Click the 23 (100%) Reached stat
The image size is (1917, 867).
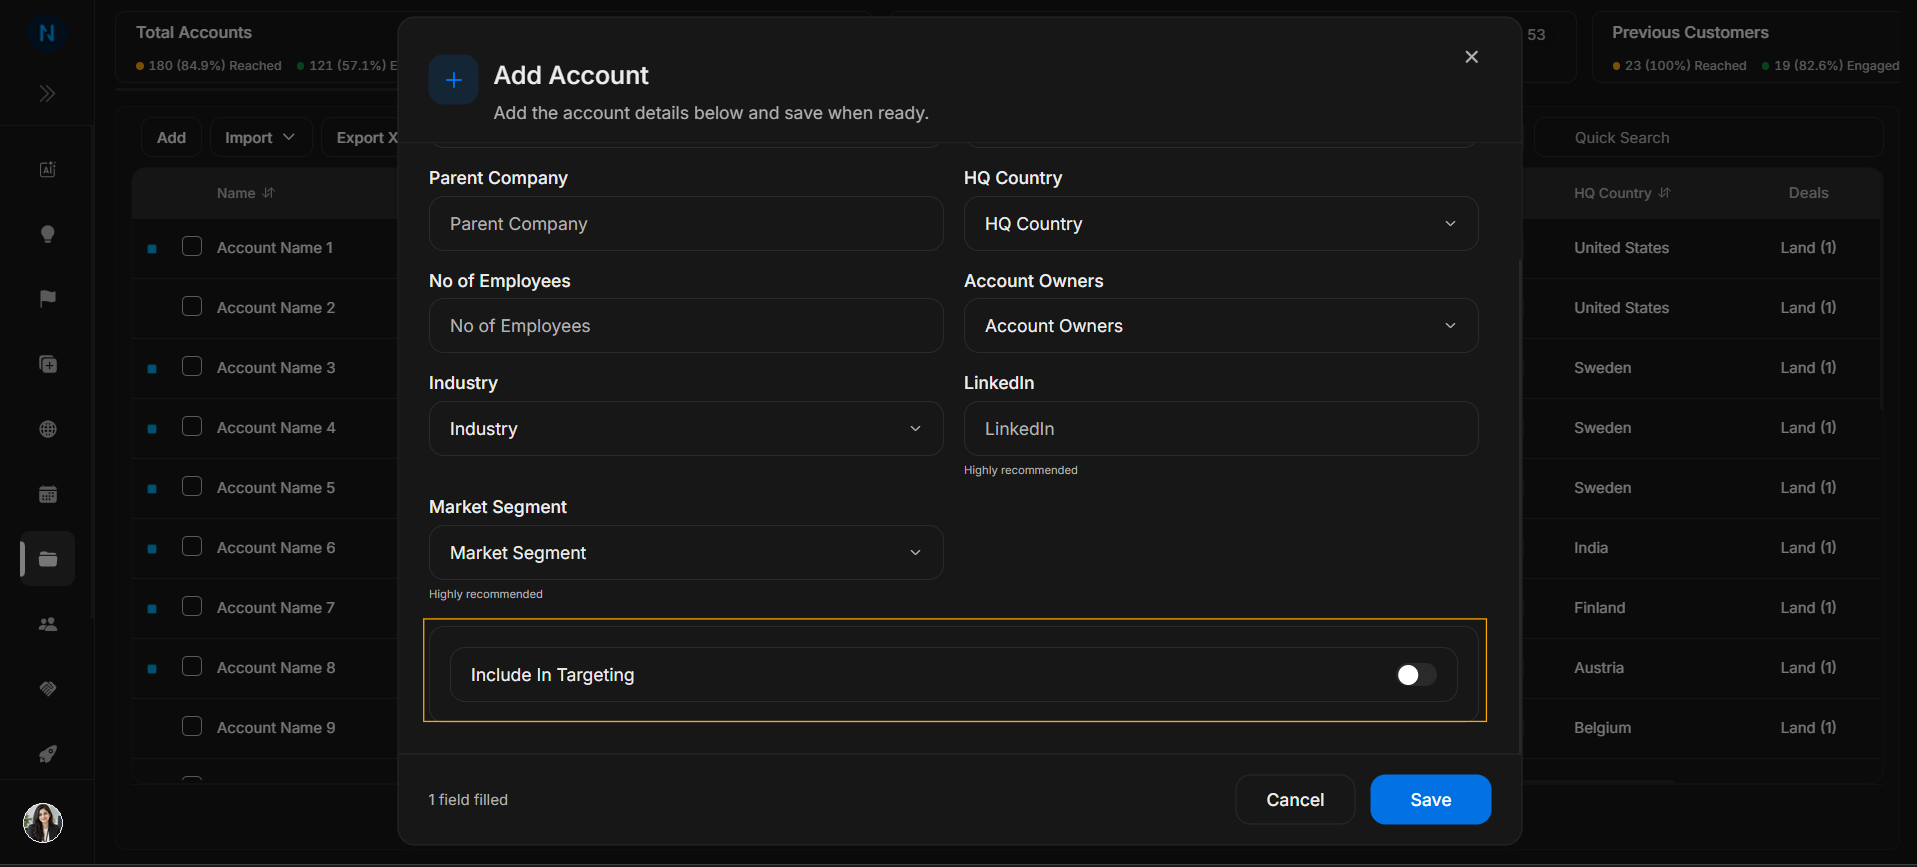(x=1679, y=65)
